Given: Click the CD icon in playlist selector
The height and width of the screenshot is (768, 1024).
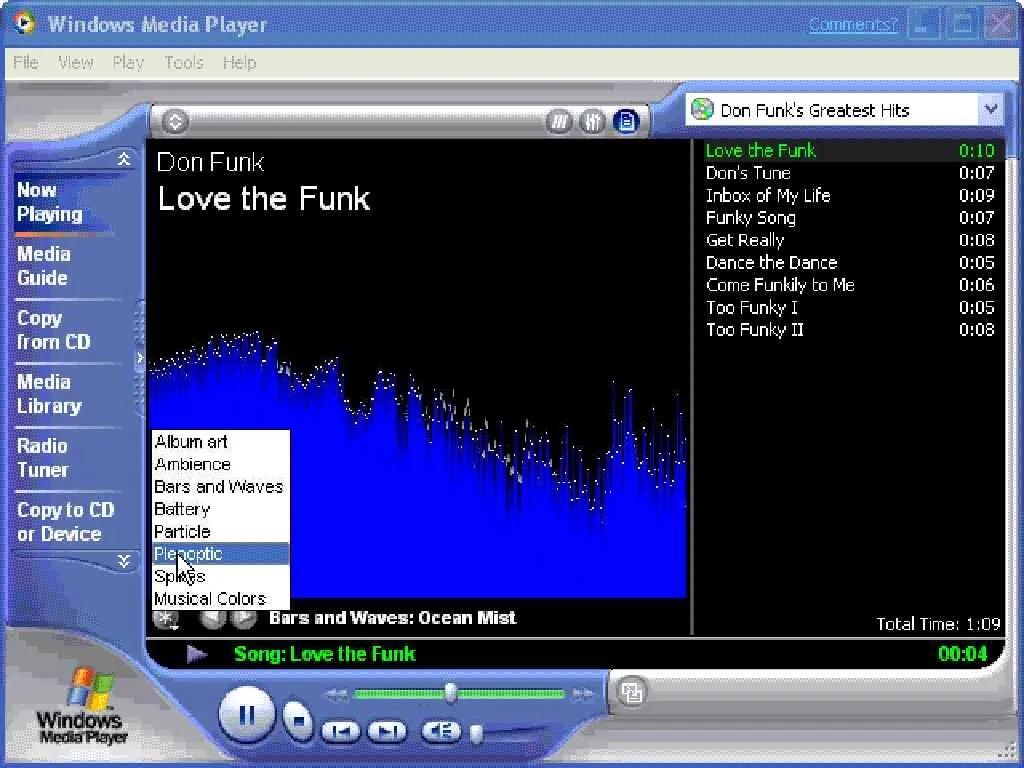Looking at the screenshot, I should pyautogui.click(x=702, y=109).
